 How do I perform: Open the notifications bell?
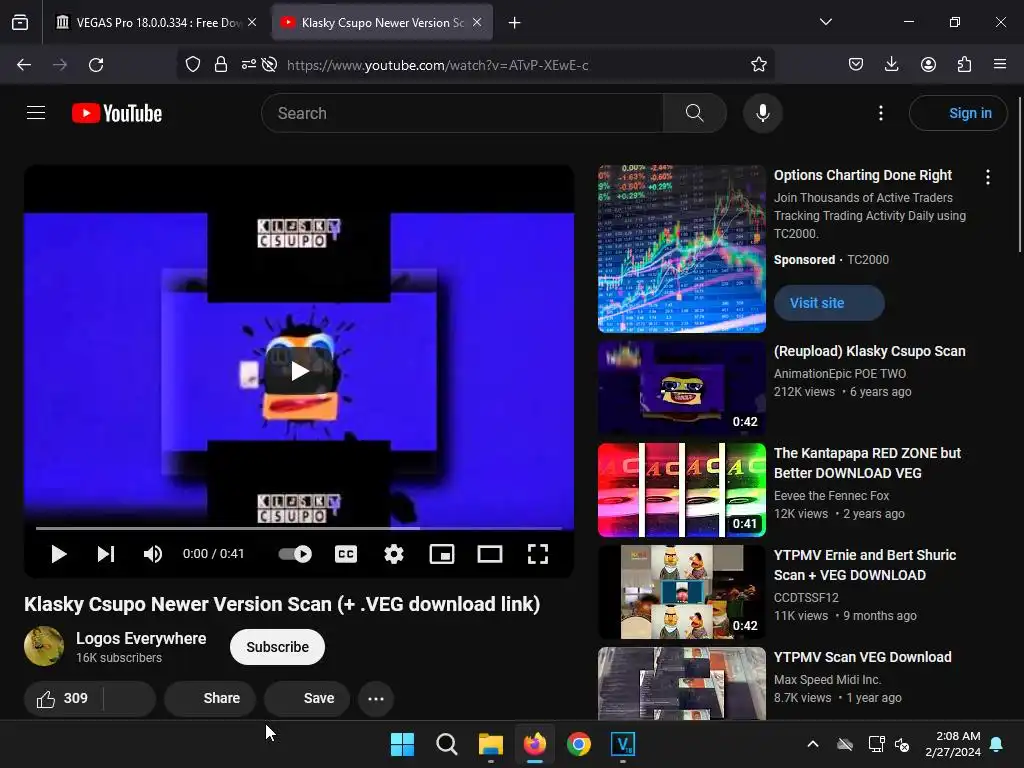[x=997, y=744]
